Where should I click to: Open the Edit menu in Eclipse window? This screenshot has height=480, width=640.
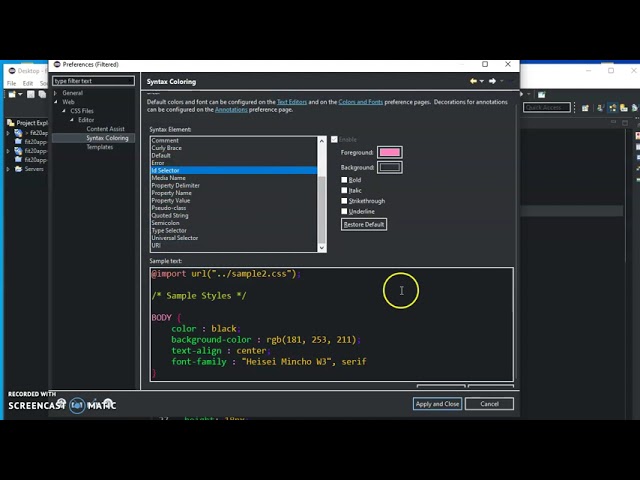28,83
